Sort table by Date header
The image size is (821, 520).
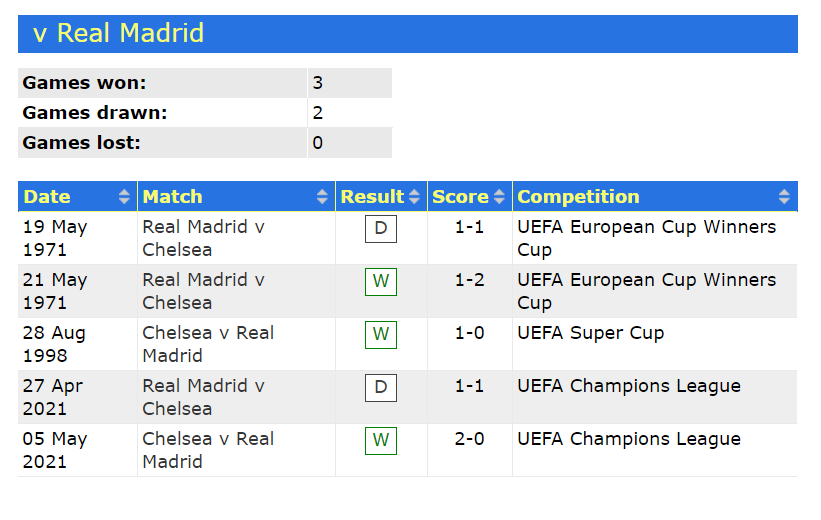pos(47,197)
